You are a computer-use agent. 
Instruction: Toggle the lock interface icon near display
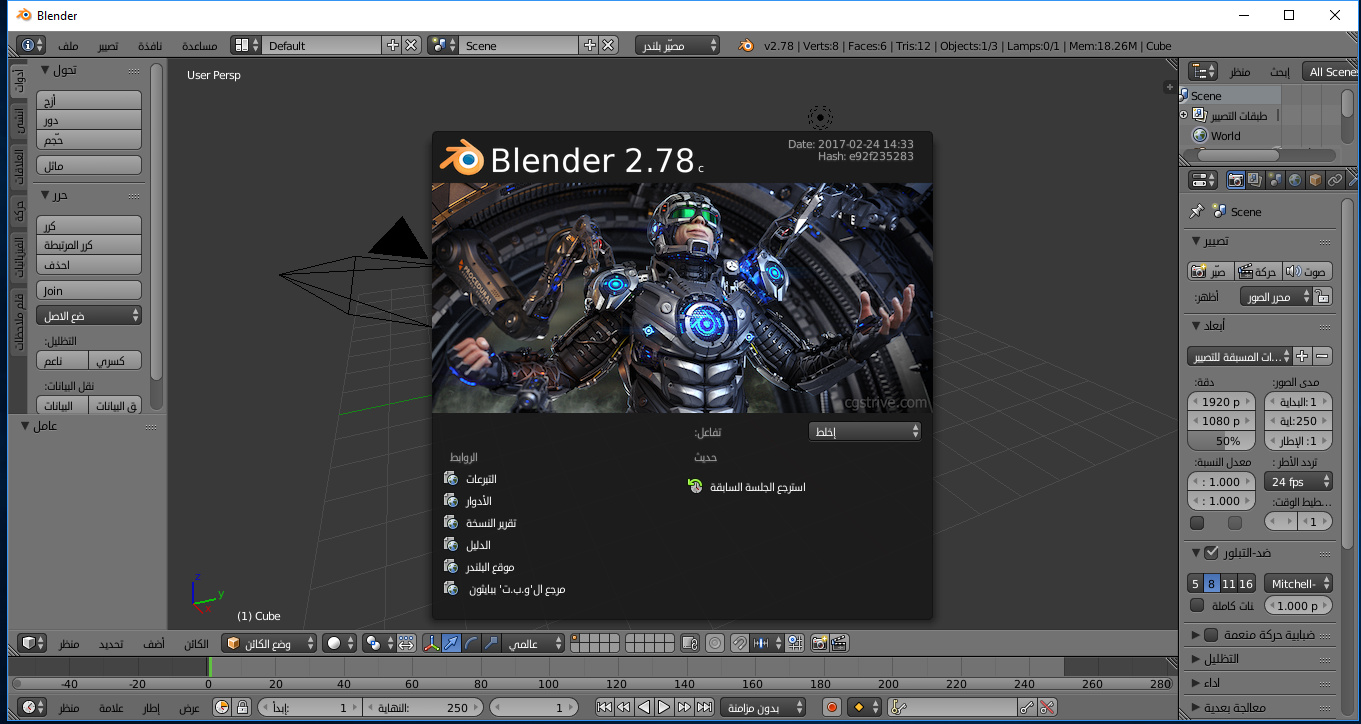[1323, 297]
